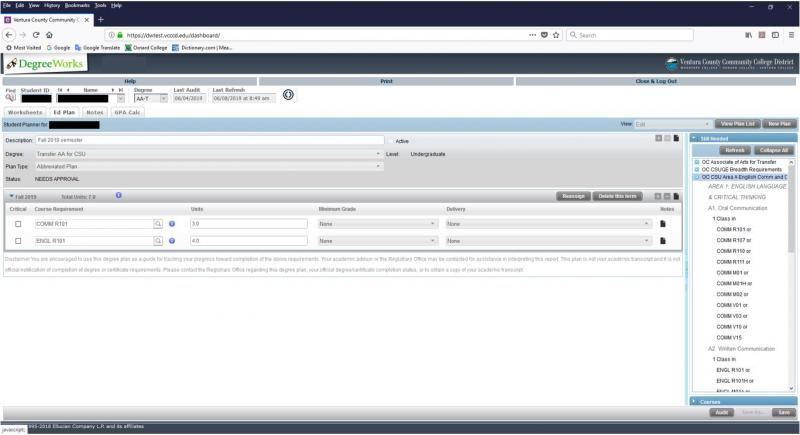Go to the previous student record arrow
The width and height of the screenshot is (800, 435).
pos(68,90)
